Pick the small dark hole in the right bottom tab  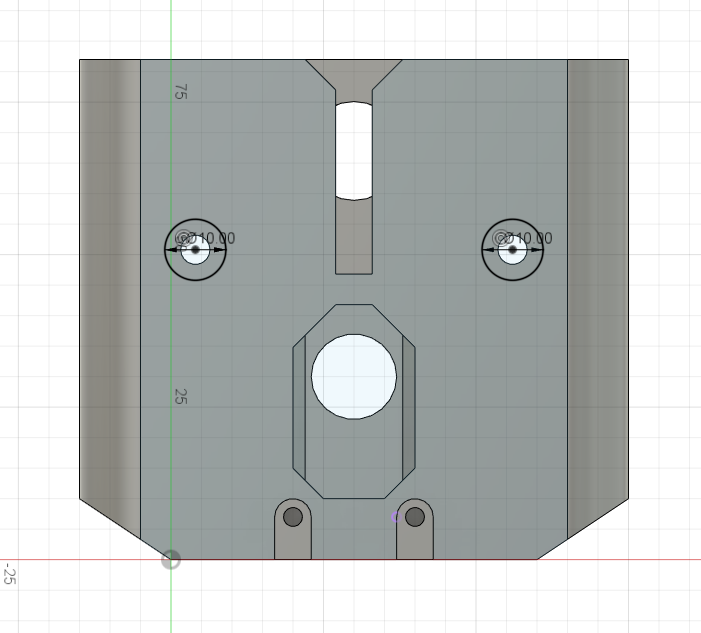pos(415,517)
